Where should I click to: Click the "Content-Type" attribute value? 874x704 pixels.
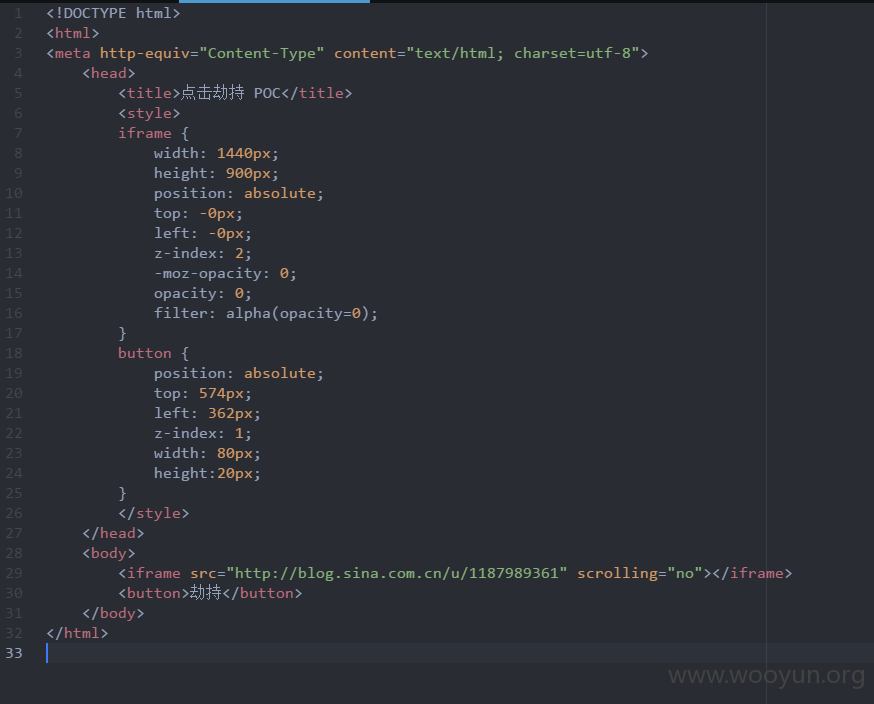pos(261,53)
